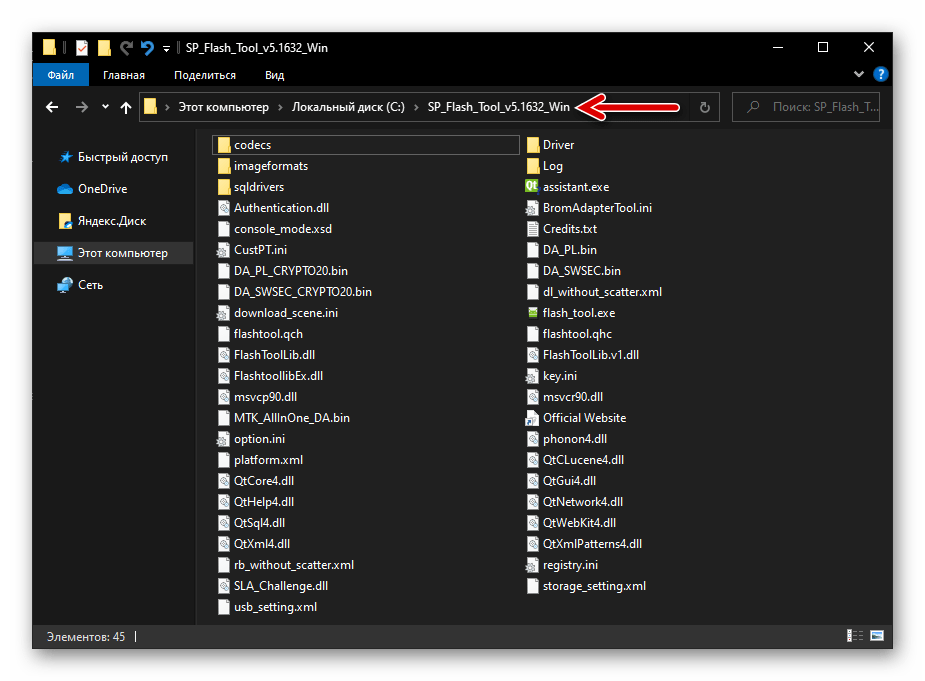Expand the ribbon with the chevron

click(x=859, y=74)
